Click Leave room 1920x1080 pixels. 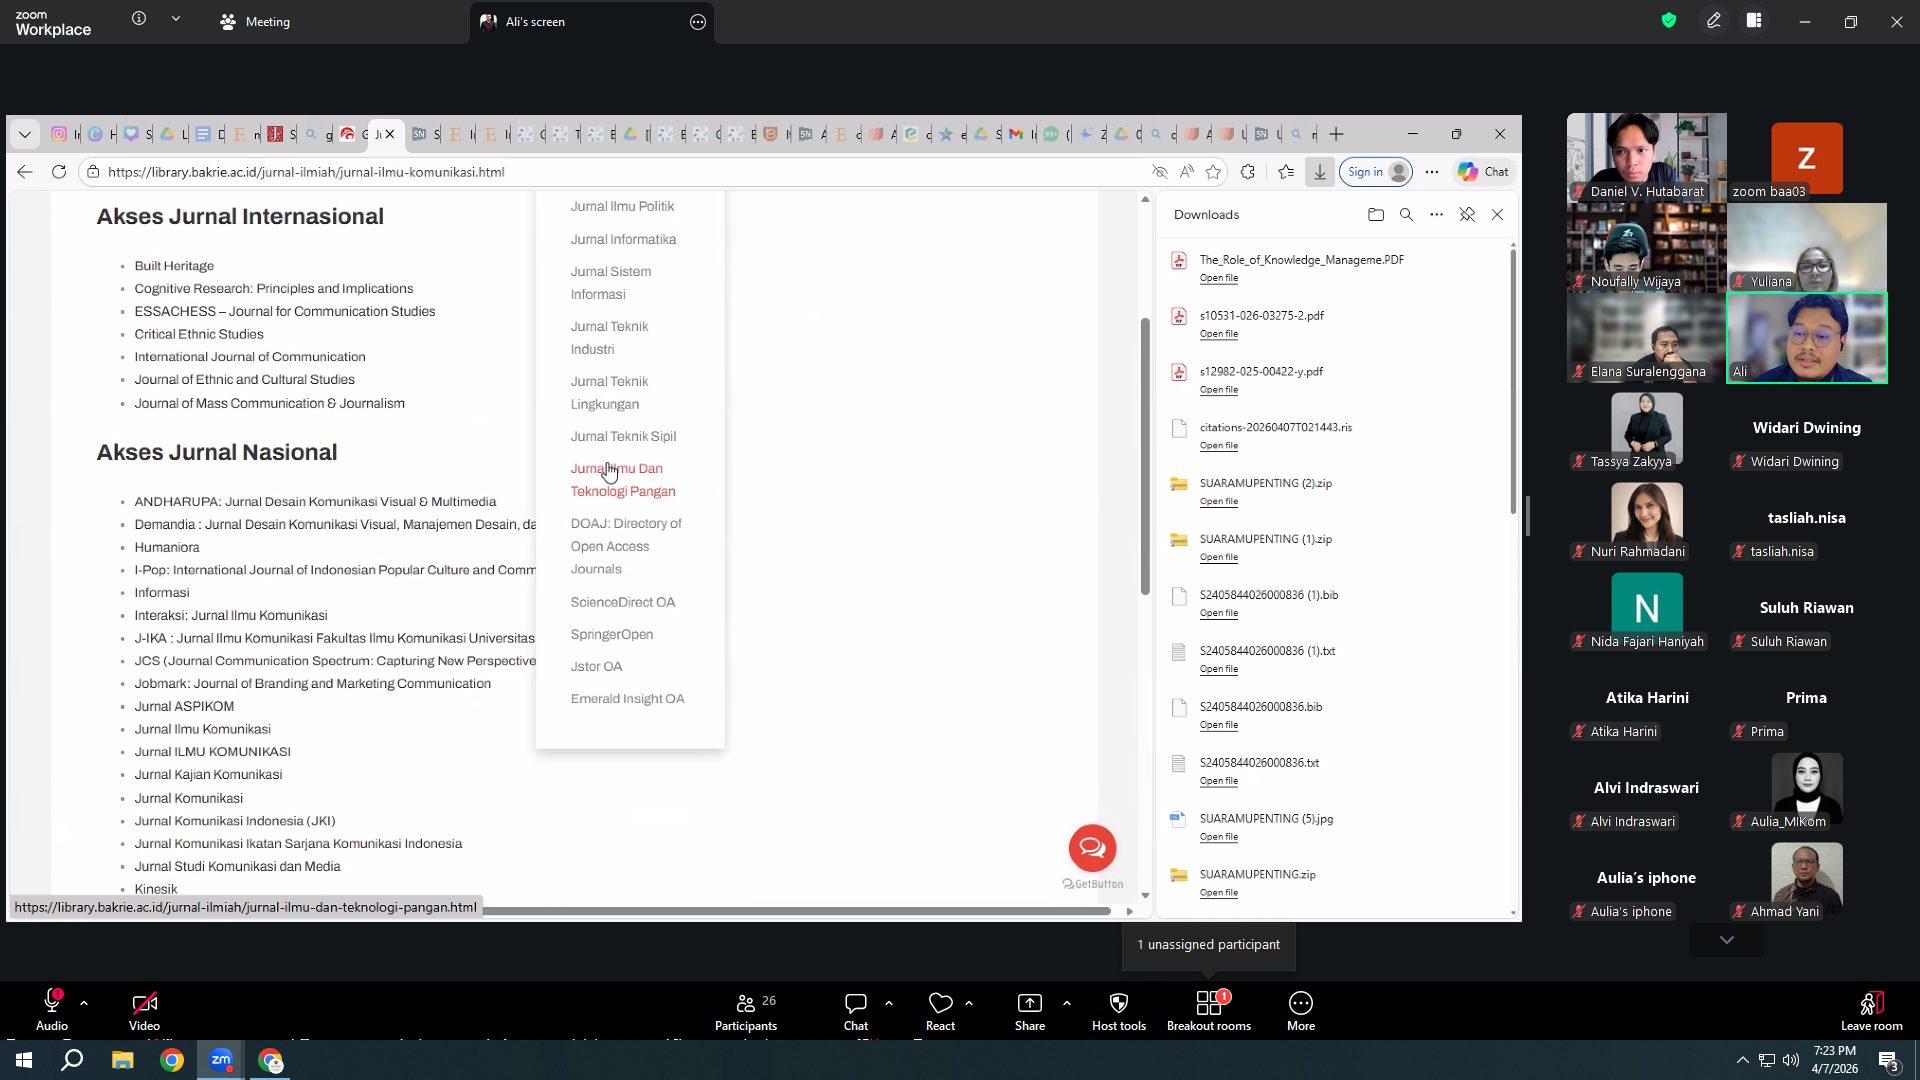pyautogui.click(x=1872, y=1010)
